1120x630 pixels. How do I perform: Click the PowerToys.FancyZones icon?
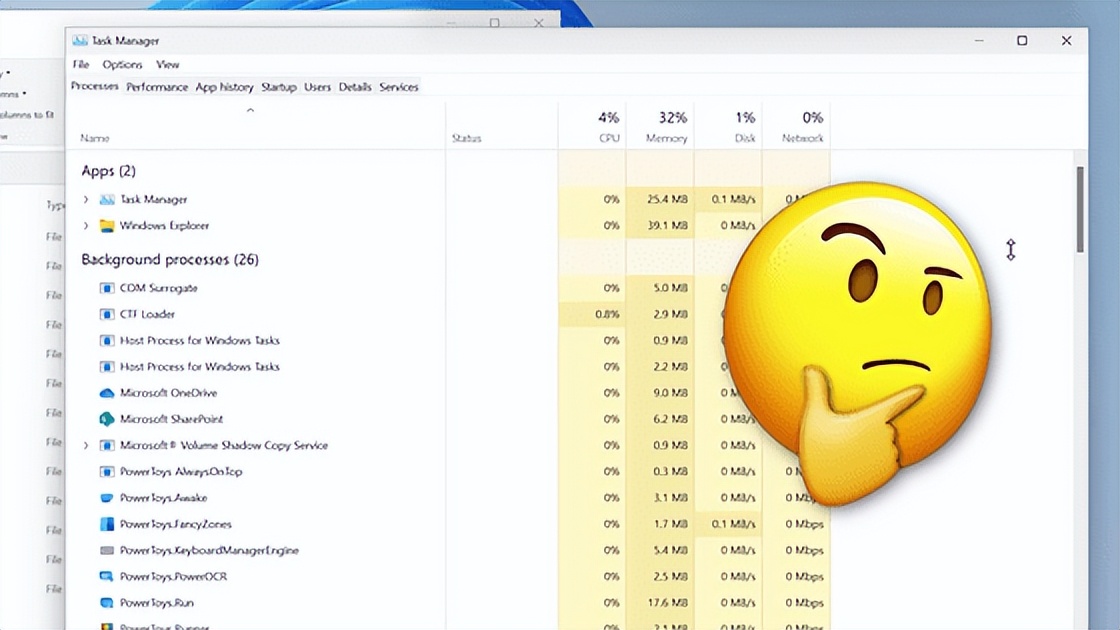click(107, 523)
